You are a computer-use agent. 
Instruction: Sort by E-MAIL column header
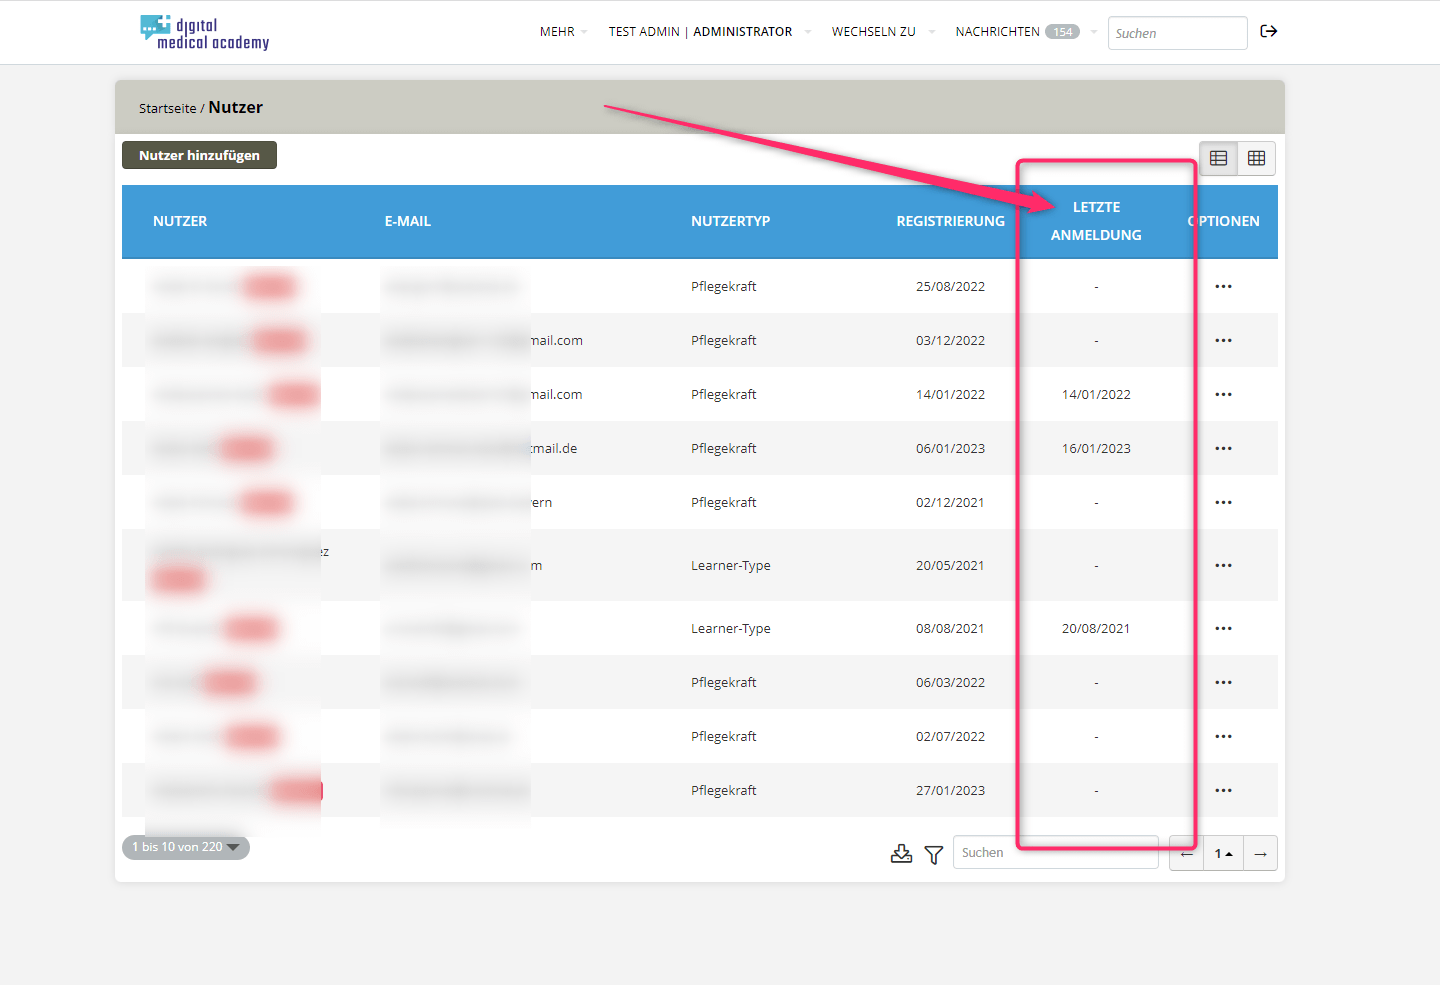pyautogui.click(x=407, y=221)
